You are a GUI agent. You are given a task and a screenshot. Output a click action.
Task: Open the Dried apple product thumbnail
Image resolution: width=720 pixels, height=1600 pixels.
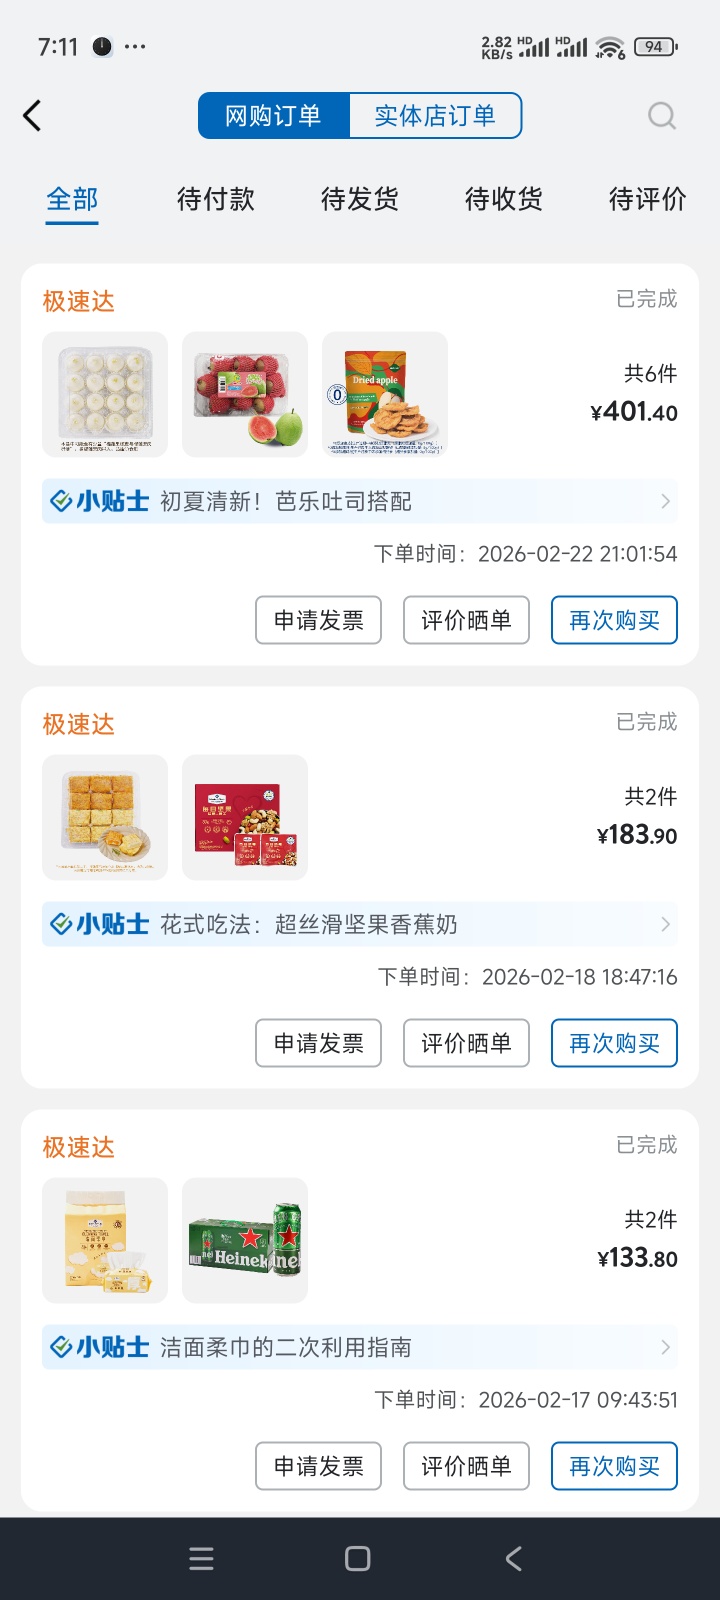pyautogui.click(x=385, y=394)
